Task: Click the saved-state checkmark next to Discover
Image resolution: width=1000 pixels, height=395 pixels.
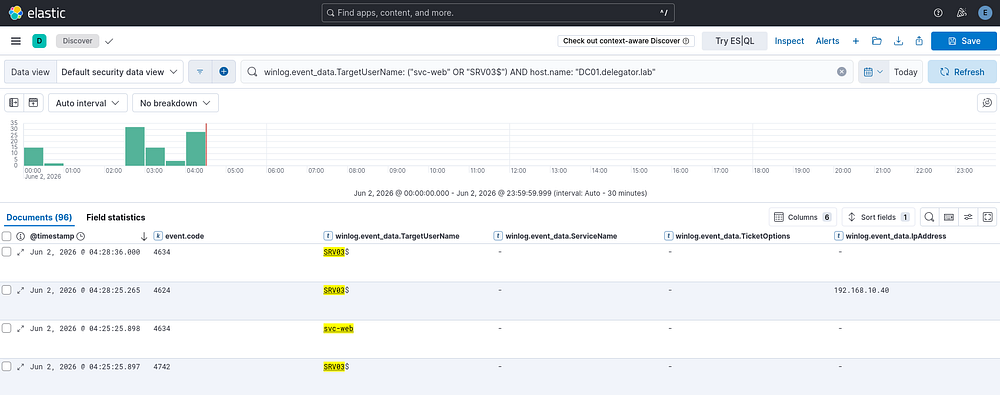Action: [x=109, y=41]
